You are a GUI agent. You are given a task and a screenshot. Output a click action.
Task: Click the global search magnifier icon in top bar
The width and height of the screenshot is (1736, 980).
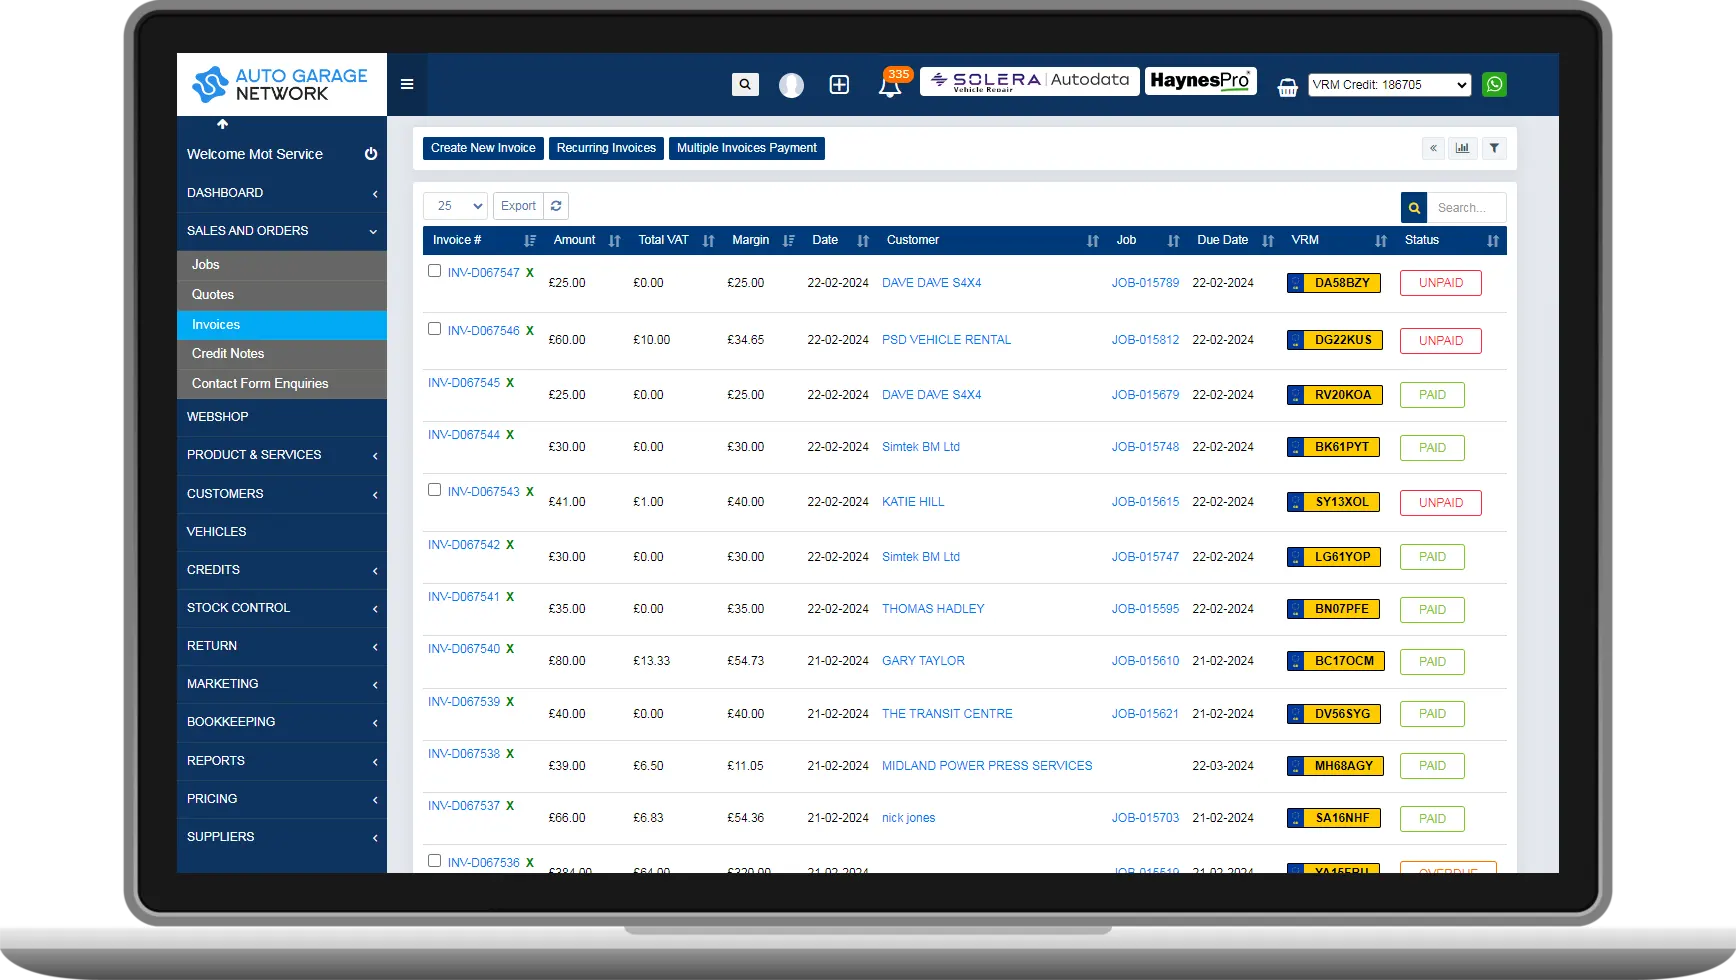(745, 84)
